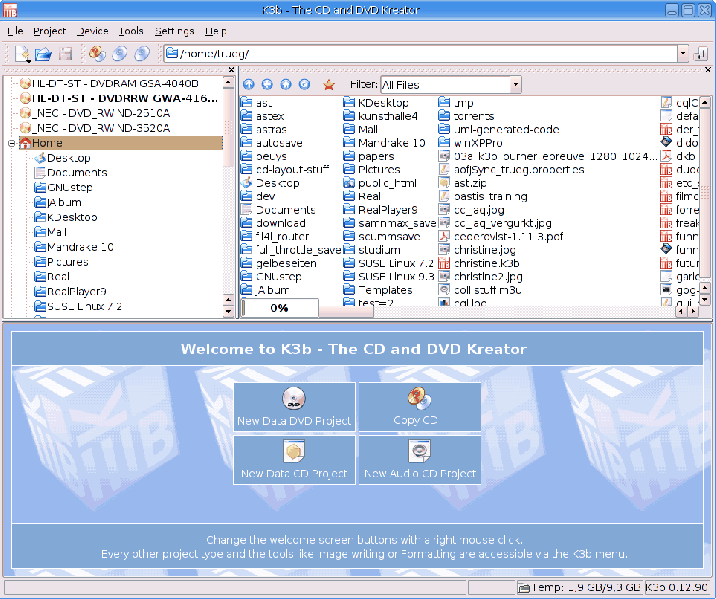Click the Open Project folder icon in toolbar
This screenshot has width=716, height=599.
[43, 54]
